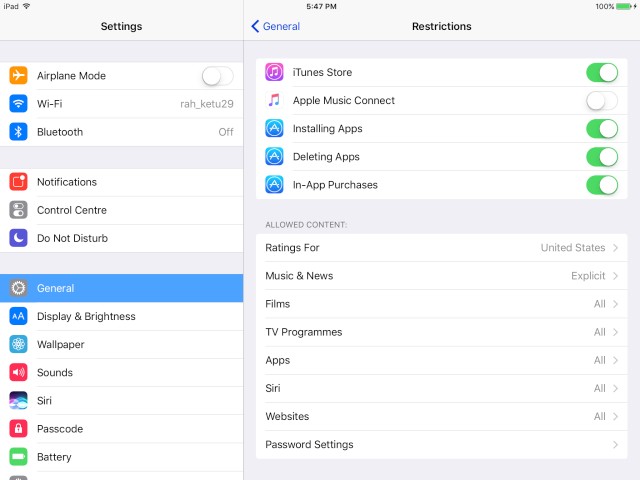The width and height of the screenshot is (640, 480).
Task: Open the Siri content row chevron
Action: tap(616, 388)
